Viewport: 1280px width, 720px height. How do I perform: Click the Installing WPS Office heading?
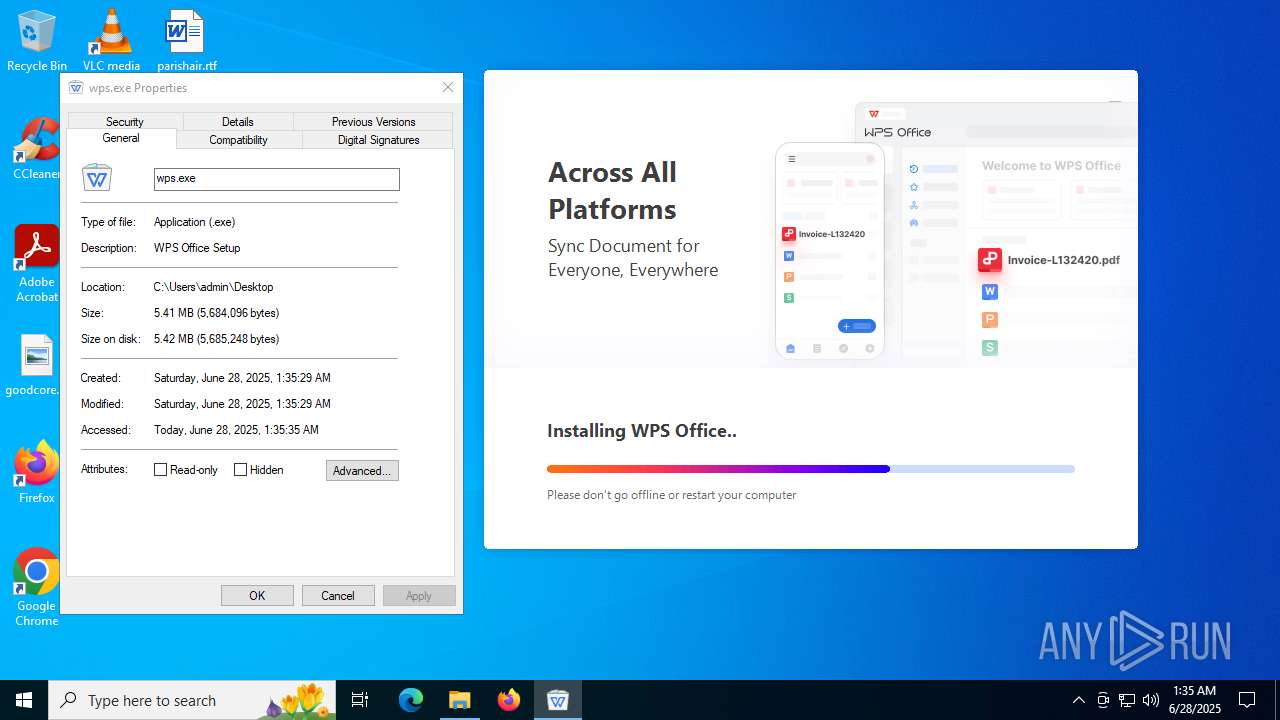point(642,431)
